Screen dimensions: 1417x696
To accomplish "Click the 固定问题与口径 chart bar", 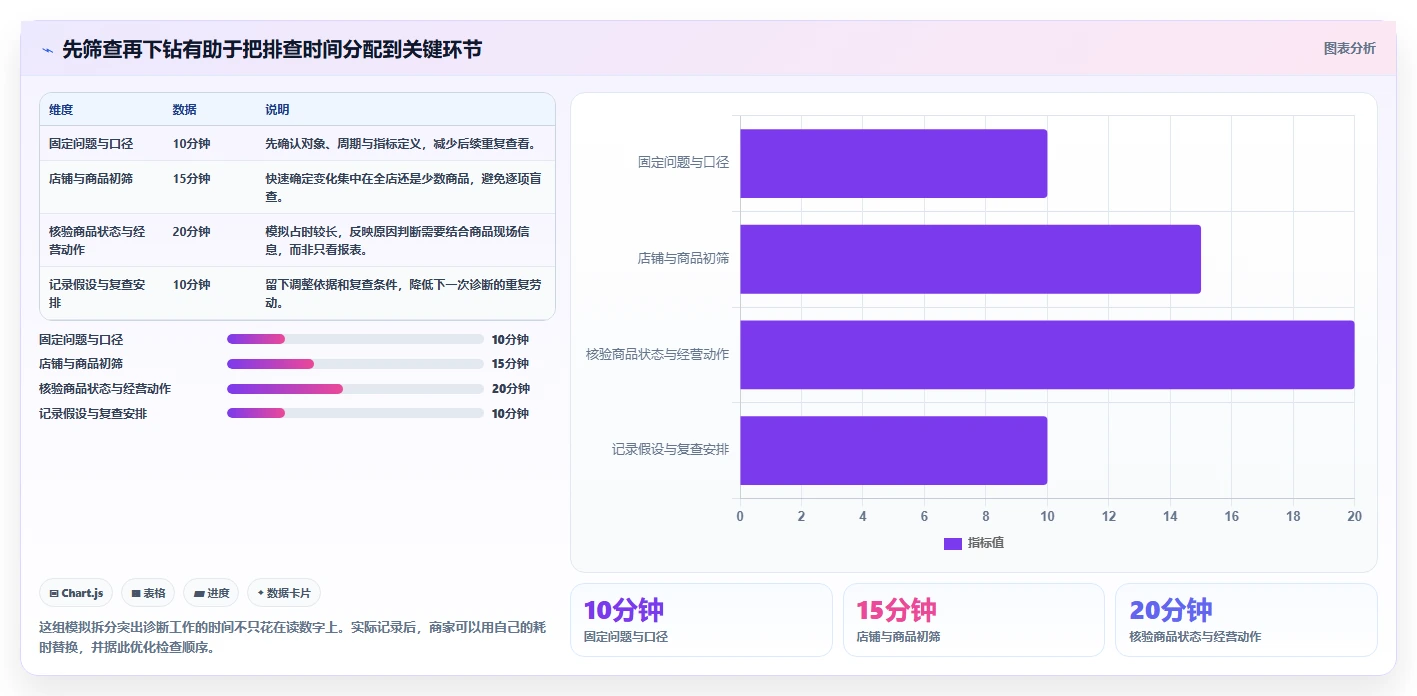I will point(893,163).
